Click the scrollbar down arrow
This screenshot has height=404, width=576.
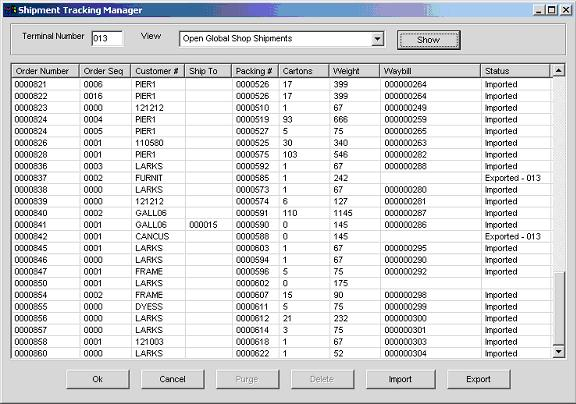(x=558, y=352)
